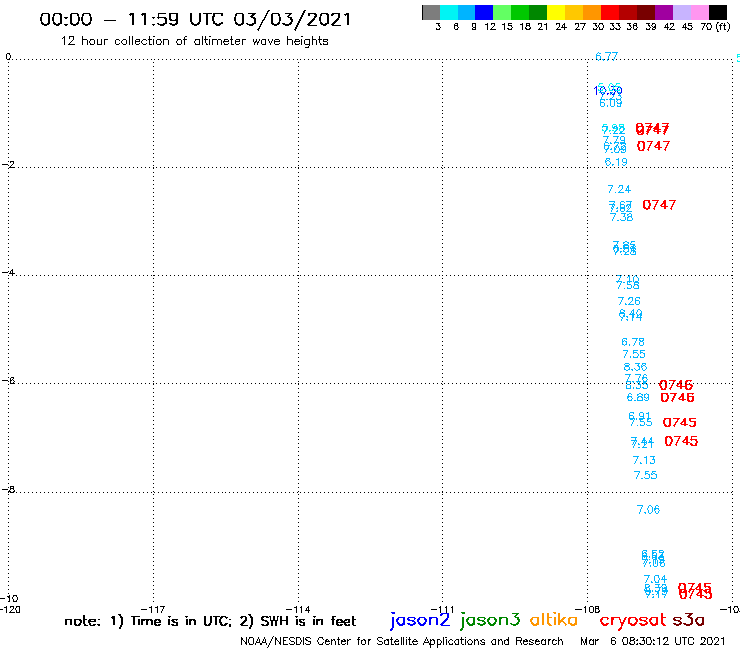Click the wave height value 7.38
The height and width of the screenshot is (650, 740).
click(622, 217)
